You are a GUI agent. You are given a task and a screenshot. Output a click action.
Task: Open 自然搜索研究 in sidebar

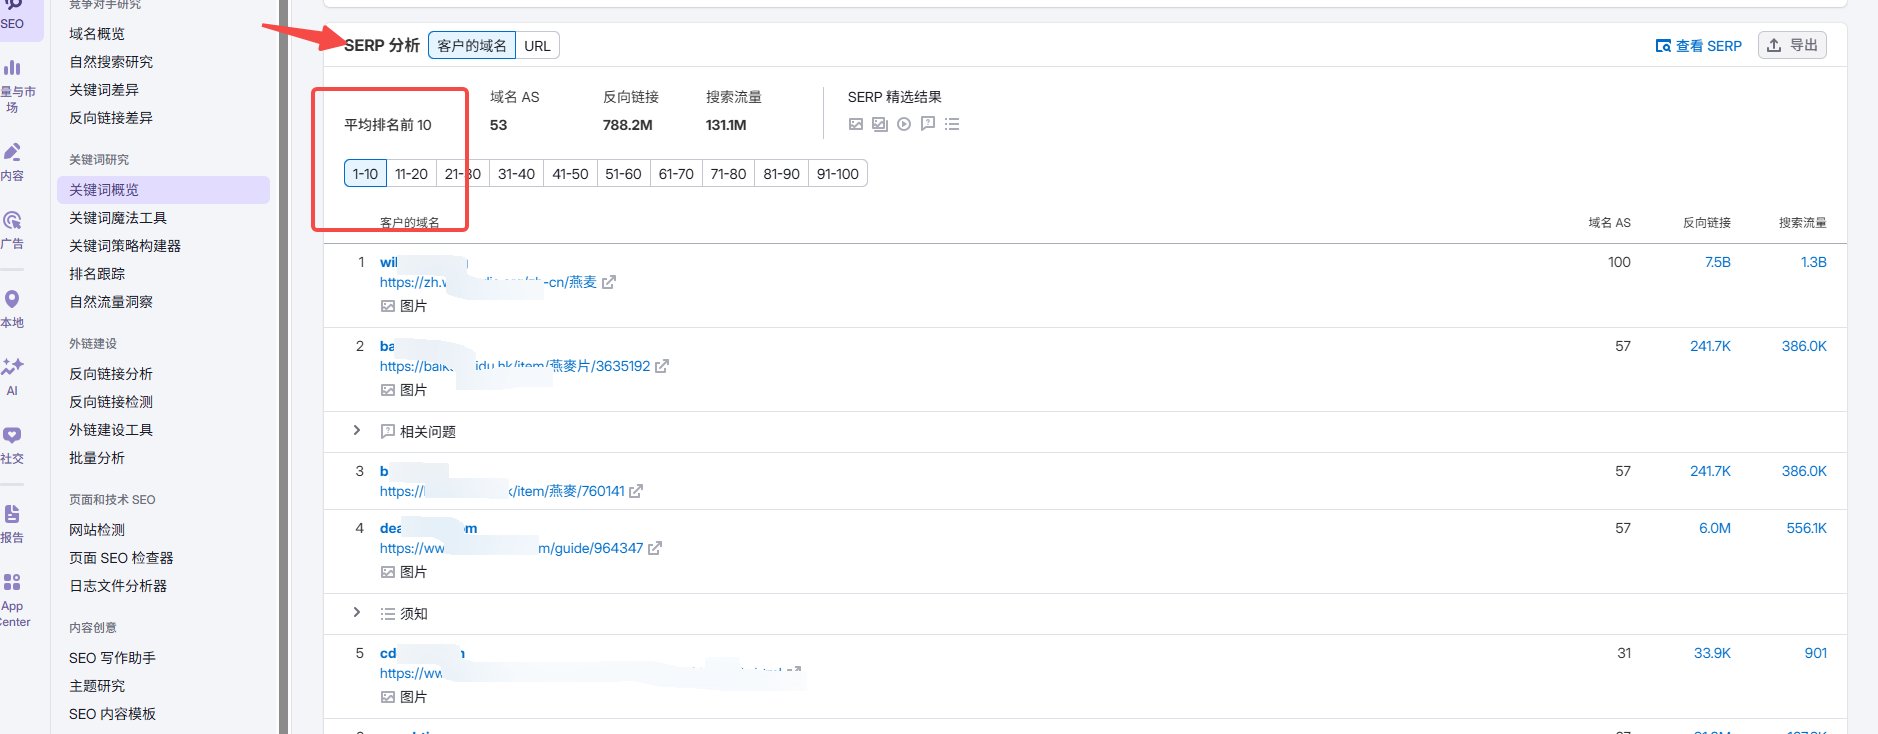(x=111, y=62)
